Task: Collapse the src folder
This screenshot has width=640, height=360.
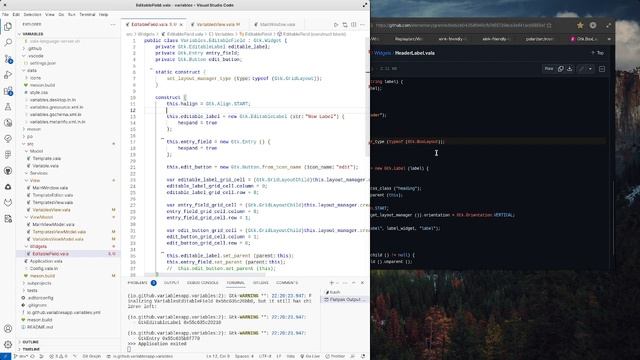Action: pyautogui.click(x=30, y=144)
